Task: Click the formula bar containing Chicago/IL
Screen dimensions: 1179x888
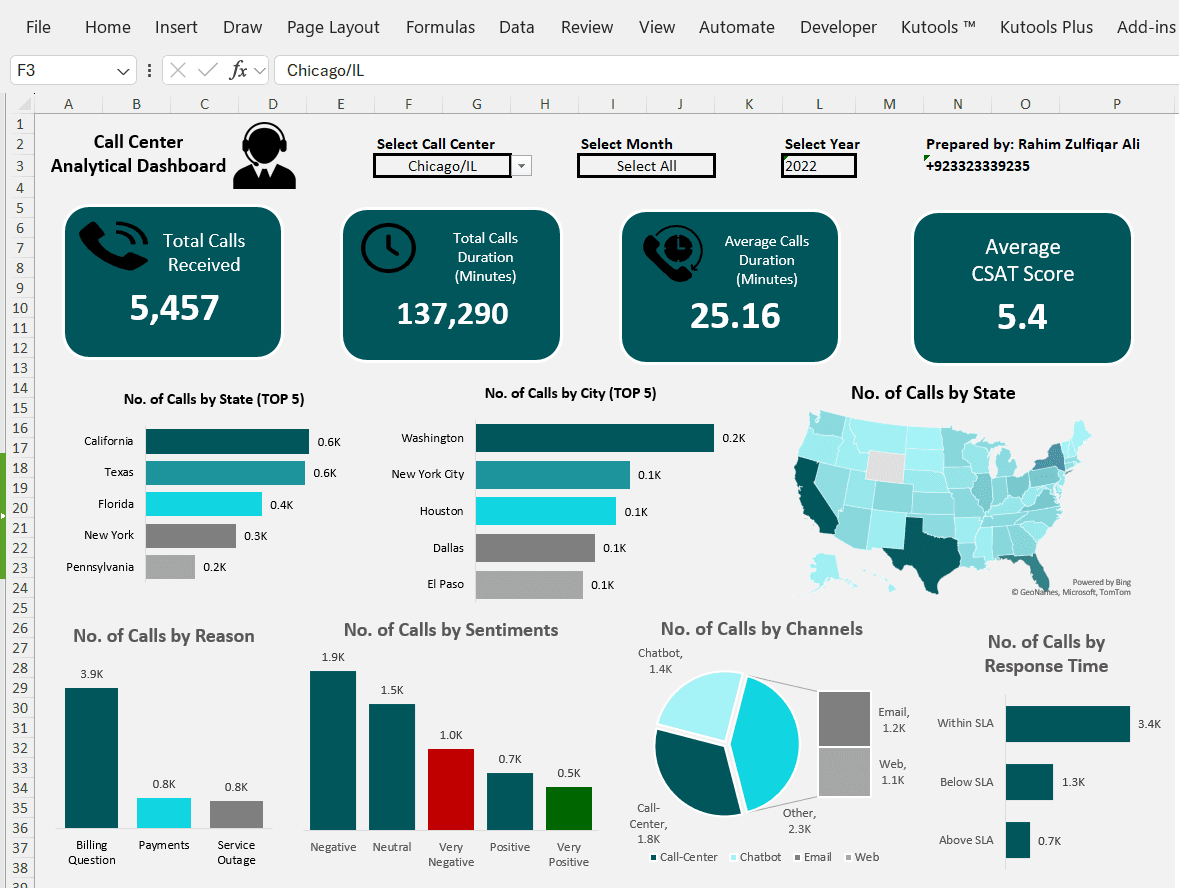Action: tap(726, 71)
